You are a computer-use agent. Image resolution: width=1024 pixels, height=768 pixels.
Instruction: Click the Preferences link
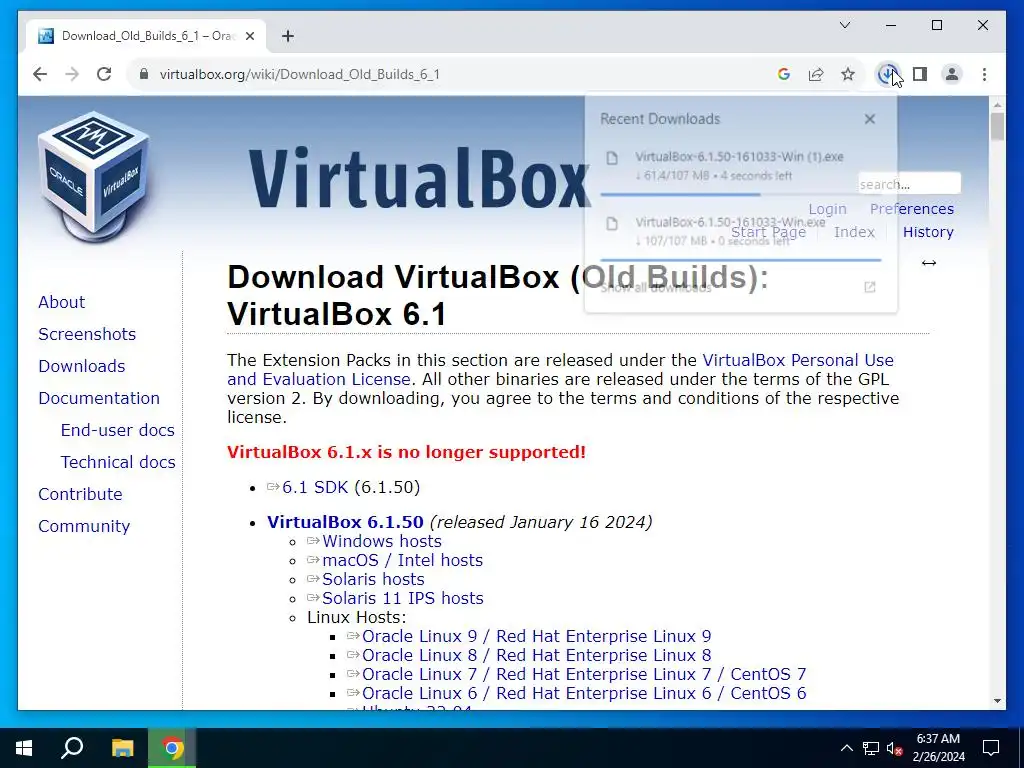click(912, 209)
